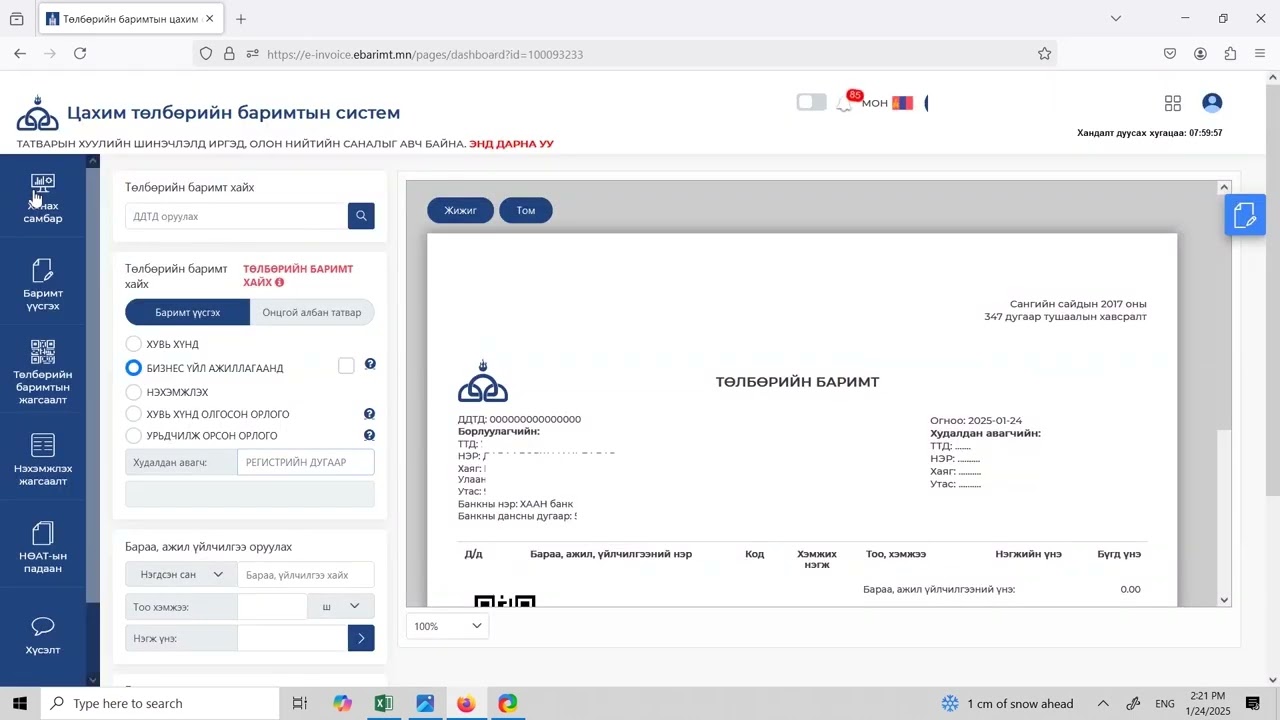Click the МОН language label

[875, 103]
